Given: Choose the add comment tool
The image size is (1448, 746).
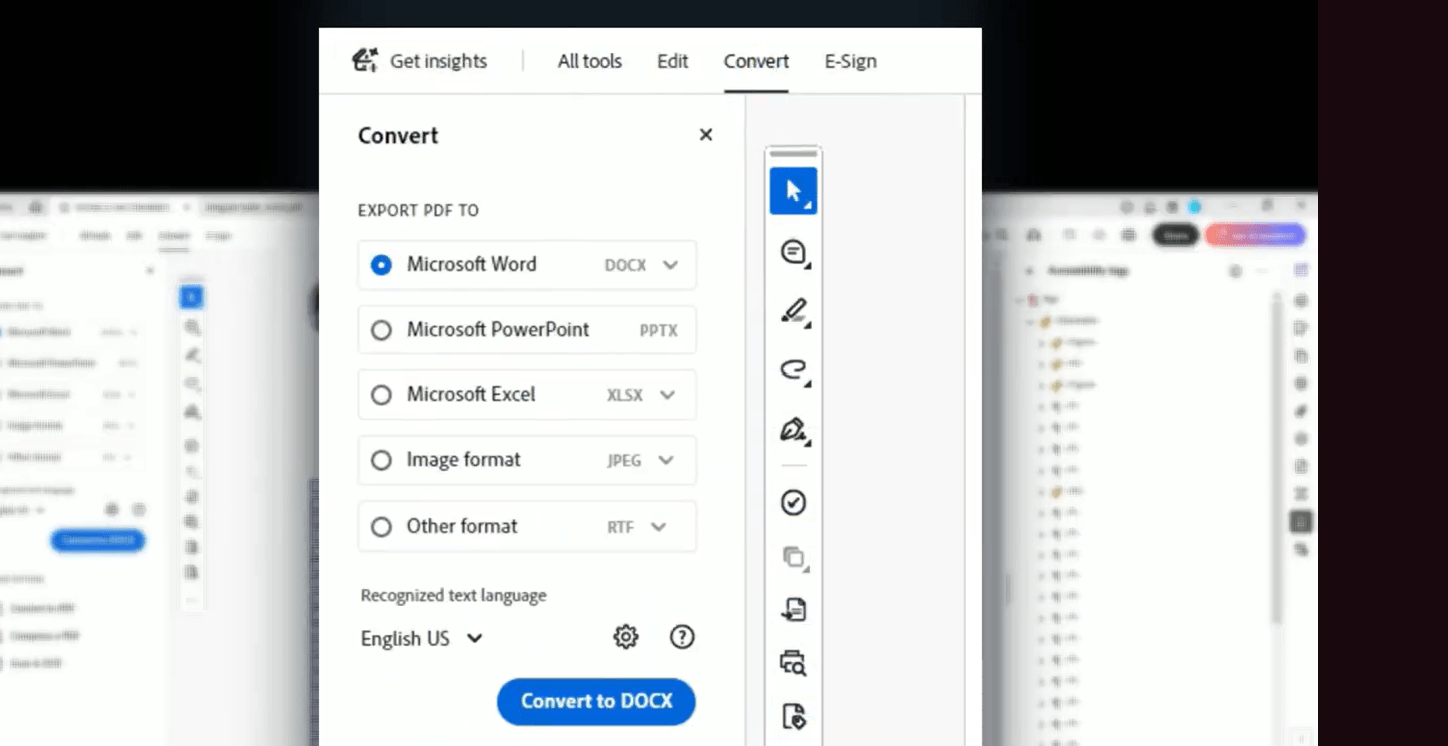Looking at the screenshot, I should point(793,252).
